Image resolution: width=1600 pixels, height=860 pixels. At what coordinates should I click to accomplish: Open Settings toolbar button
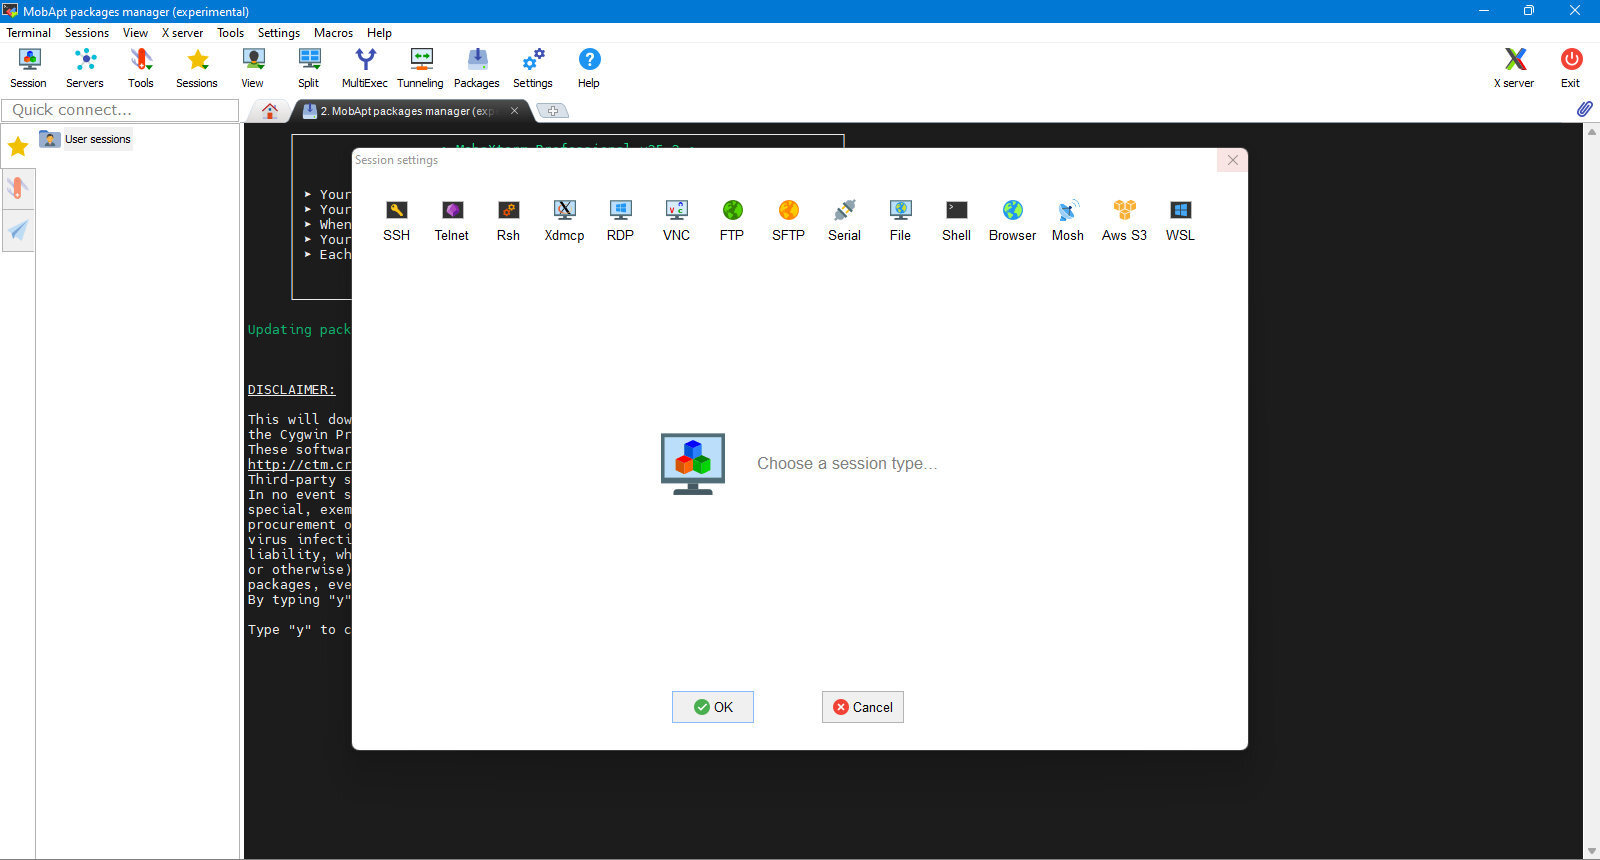pos(533,69)
